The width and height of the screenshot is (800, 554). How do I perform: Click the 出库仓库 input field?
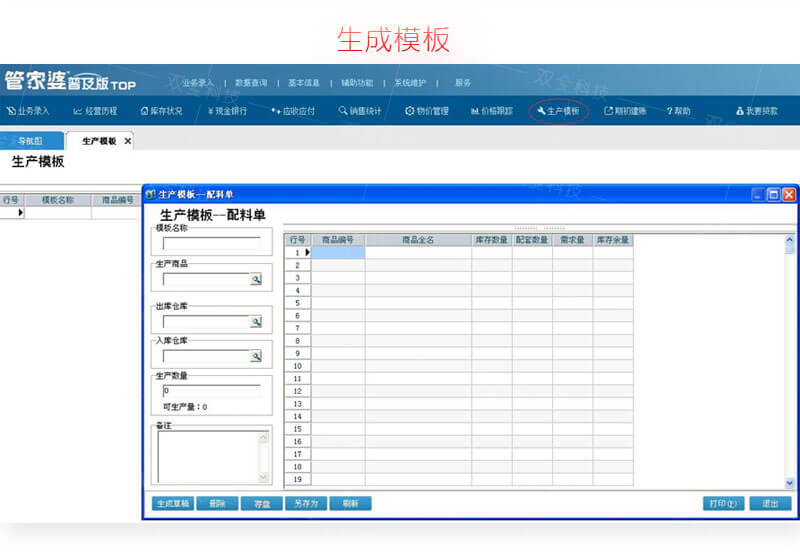click(x=206, y=321)
